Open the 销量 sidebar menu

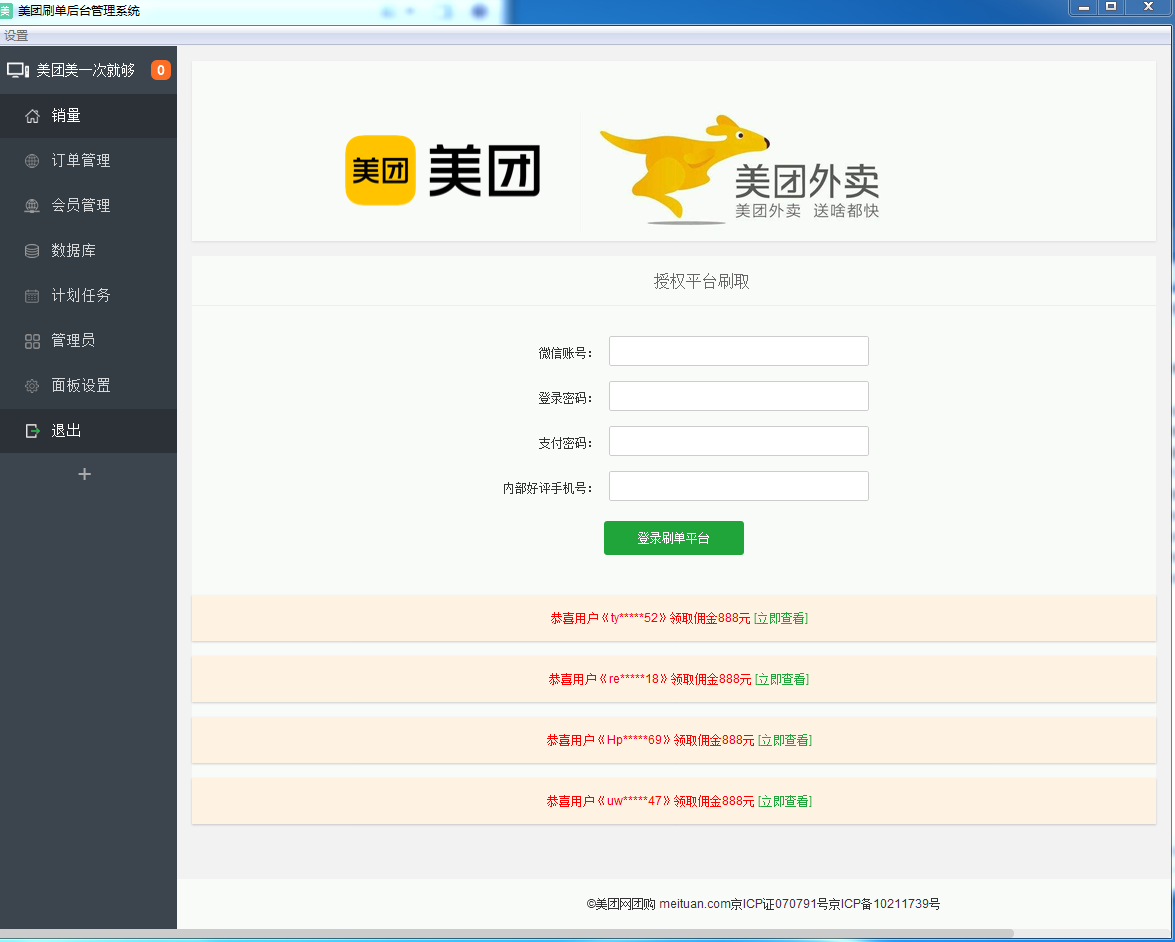(x=88, y=115)
